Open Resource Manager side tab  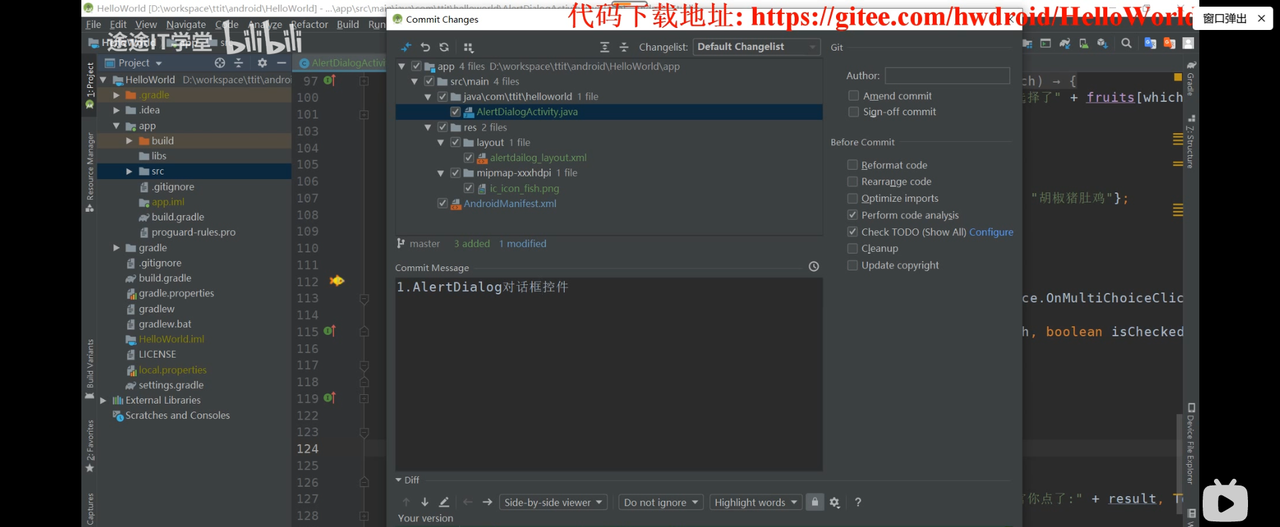(89, 170)
